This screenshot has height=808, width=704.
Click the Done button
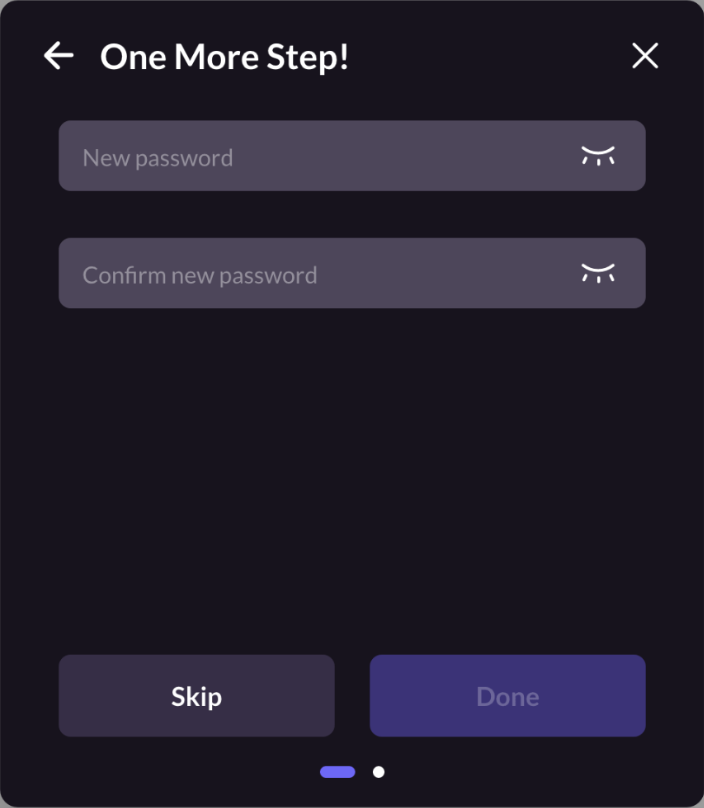pos(507,696)
